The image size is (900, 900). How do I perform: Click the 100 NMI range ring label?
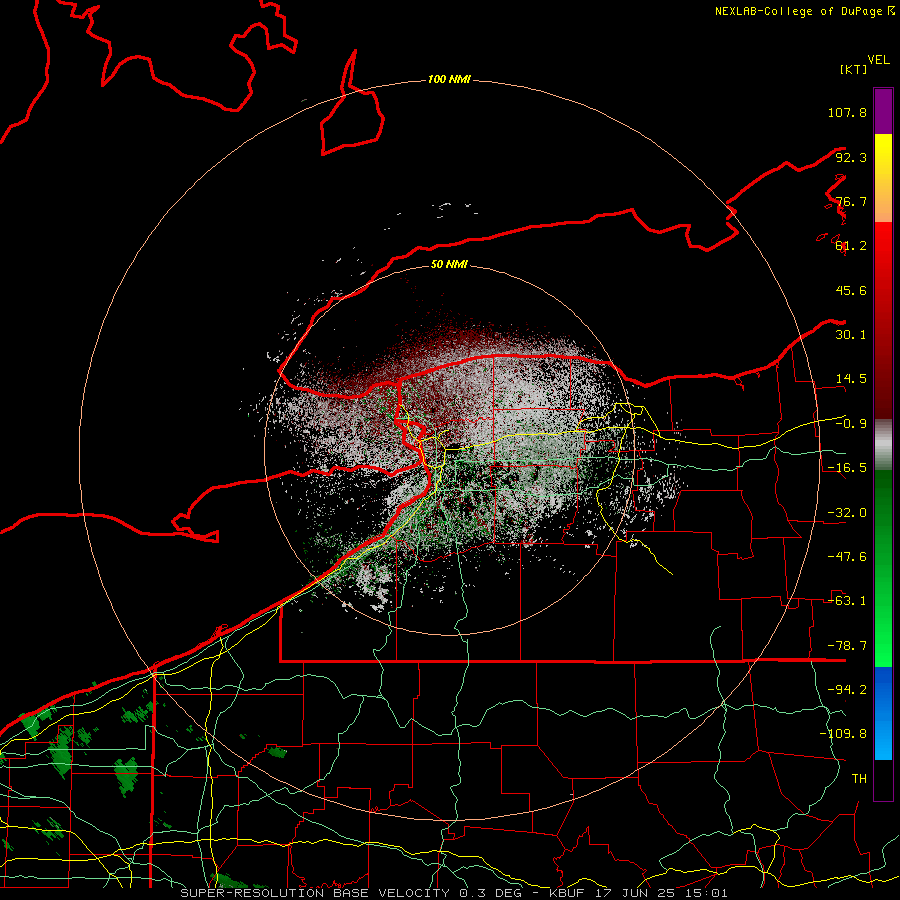point(449,79)
